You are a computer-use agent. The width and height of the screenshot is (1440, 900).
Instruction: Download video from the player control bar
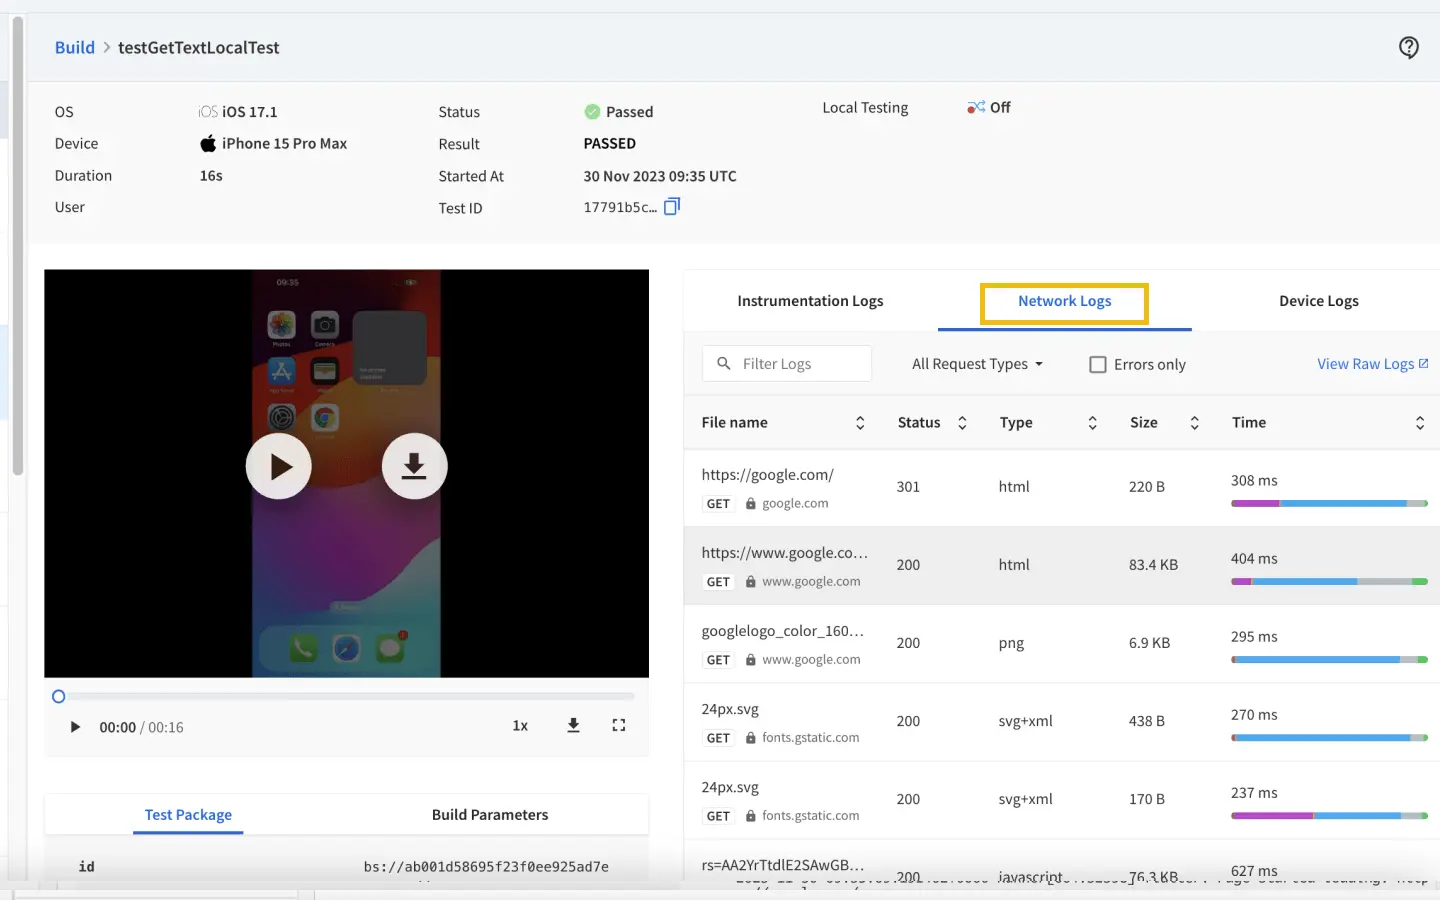click(x=573, y=726)
